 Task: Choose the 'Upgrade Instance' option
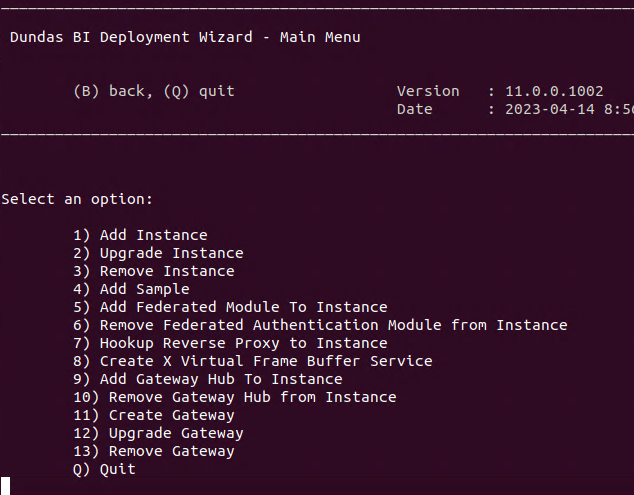pos(158,253)
